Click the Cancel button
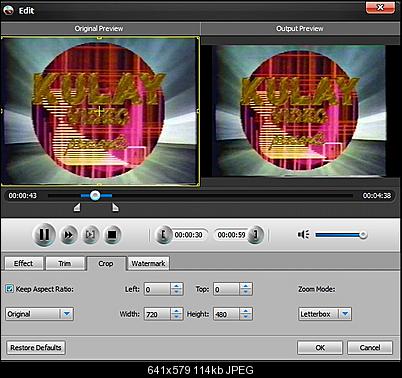Screen dimensions: 402x378 (370, 348)
